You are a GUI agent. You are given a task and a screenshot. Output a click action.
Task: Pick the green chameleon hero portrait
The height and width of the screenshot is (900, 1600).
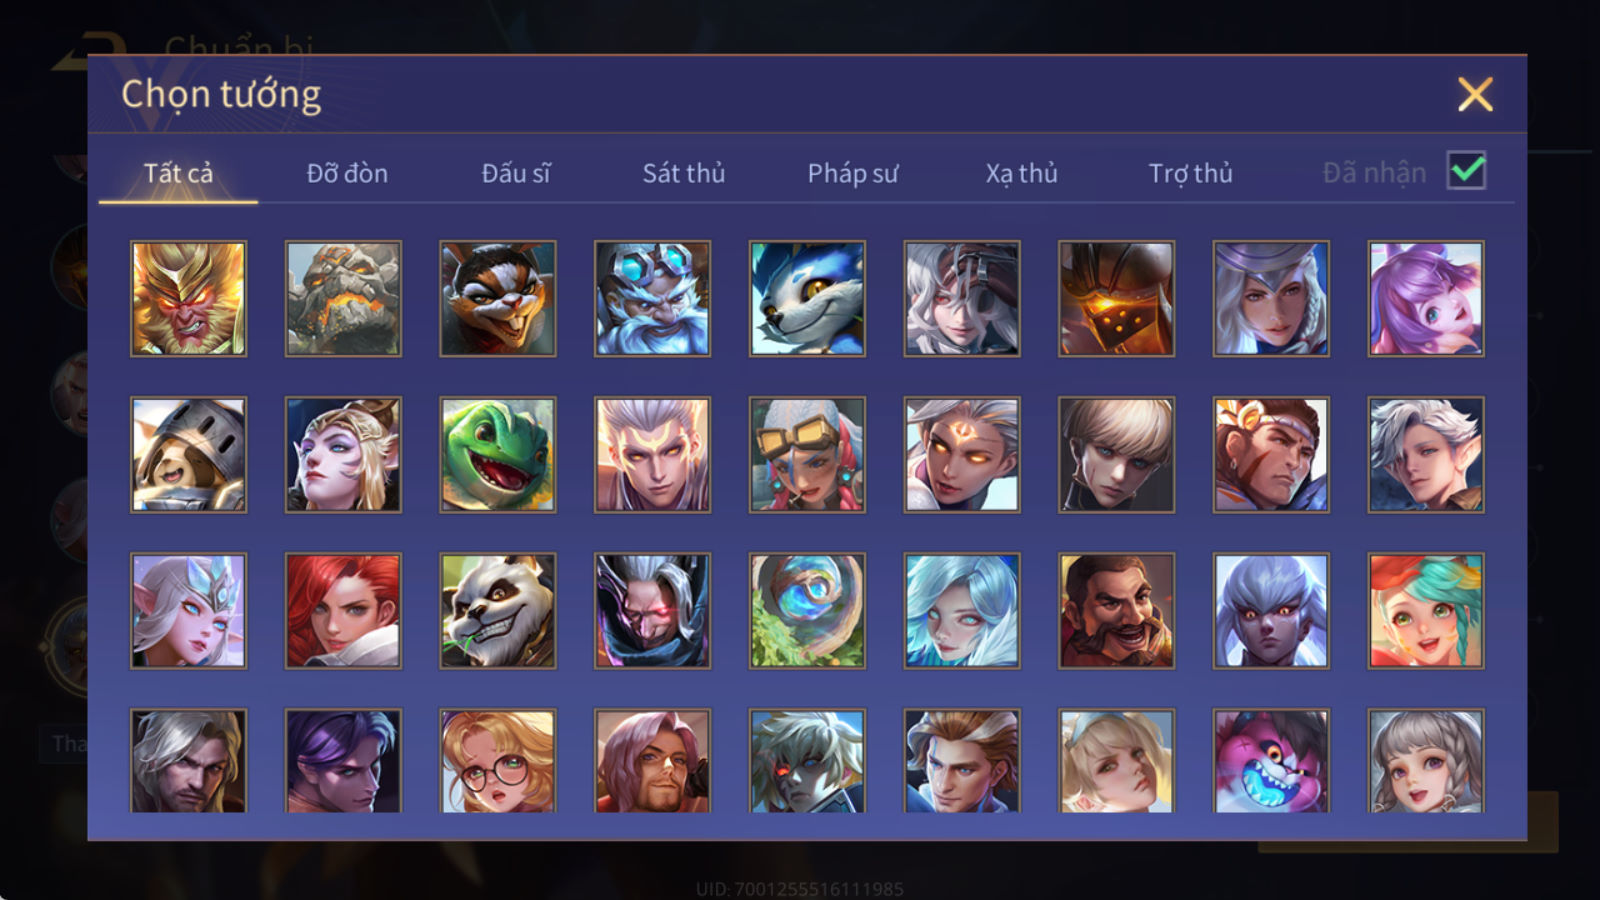[498, 455]
